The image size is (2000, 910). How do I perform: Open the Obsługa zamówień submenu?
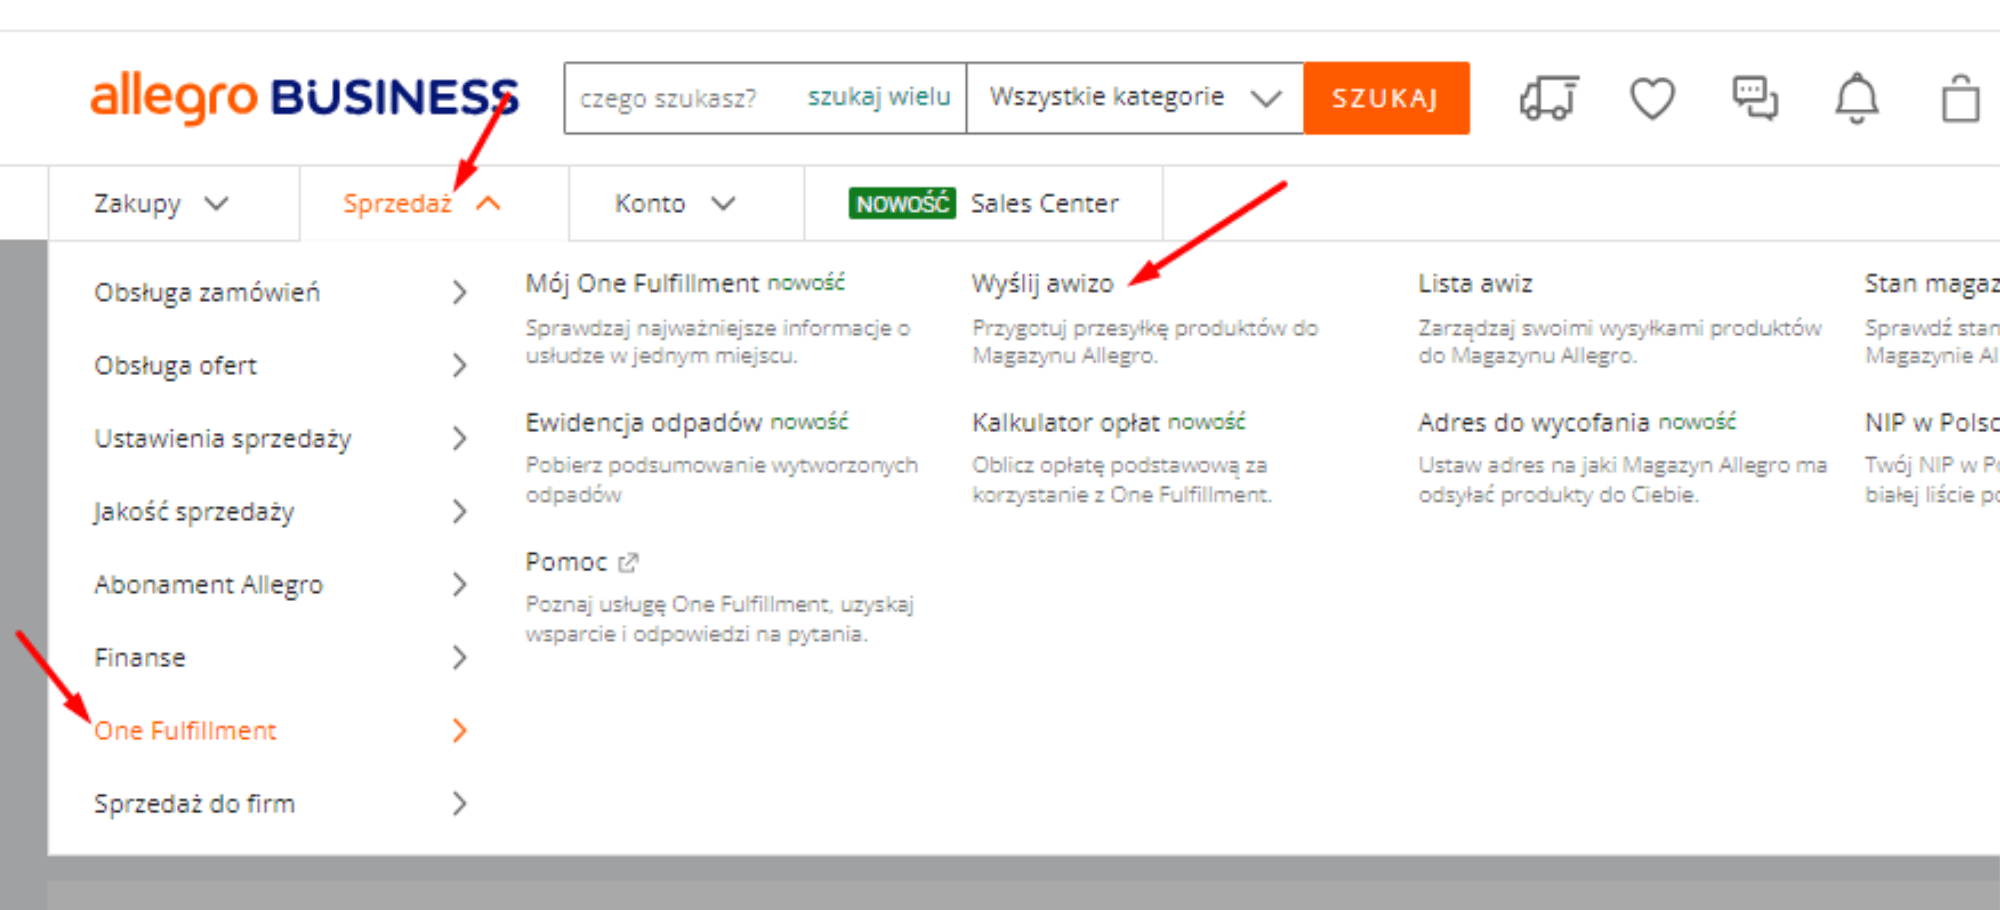[x=280, y=292]
